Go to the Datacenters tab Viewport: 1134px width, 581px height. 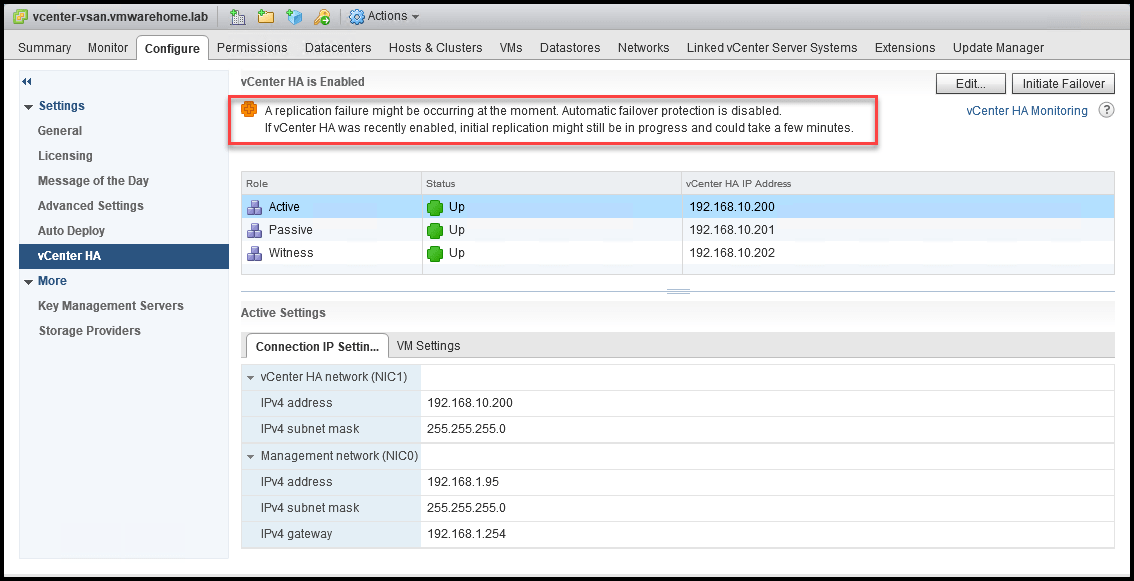pos(338,48)
